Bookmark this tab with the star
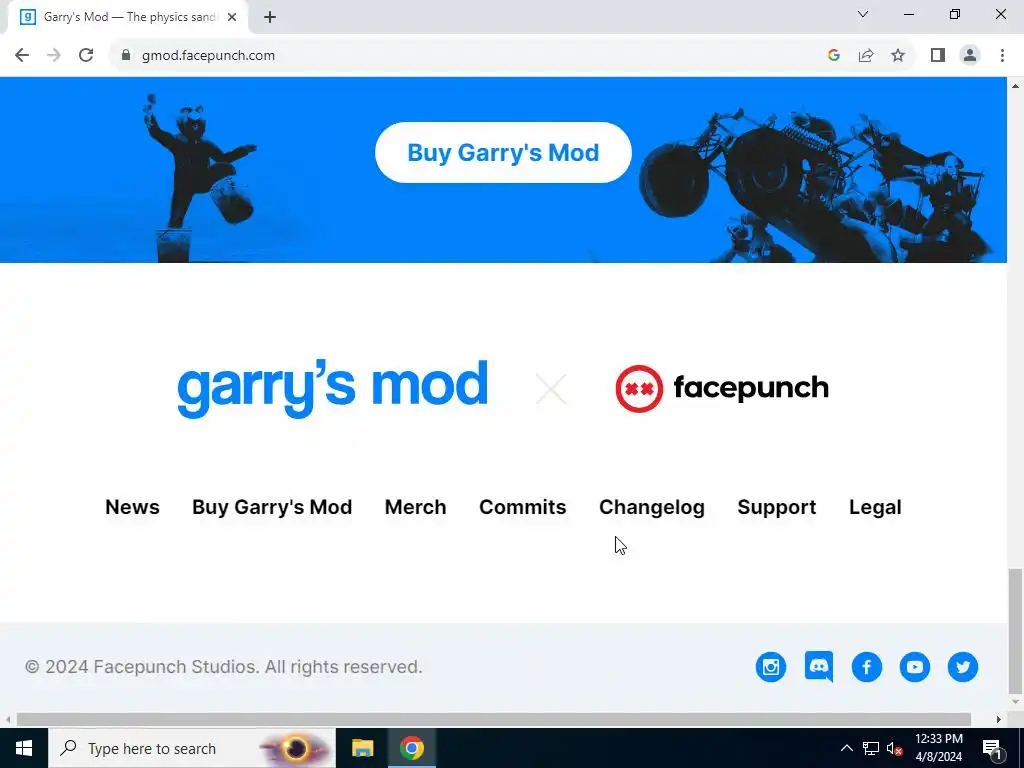 tap(898, 56)
